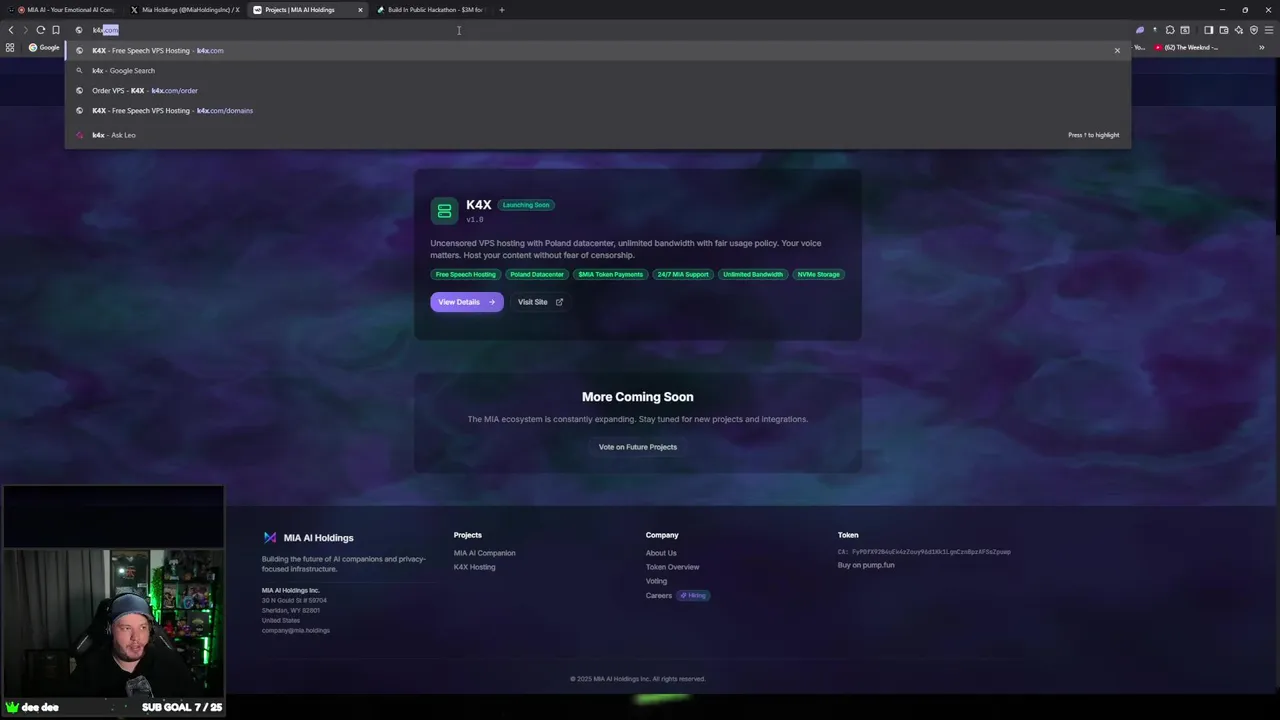
Task: Open K4X Visit Site external link
Action: [540, 302]
